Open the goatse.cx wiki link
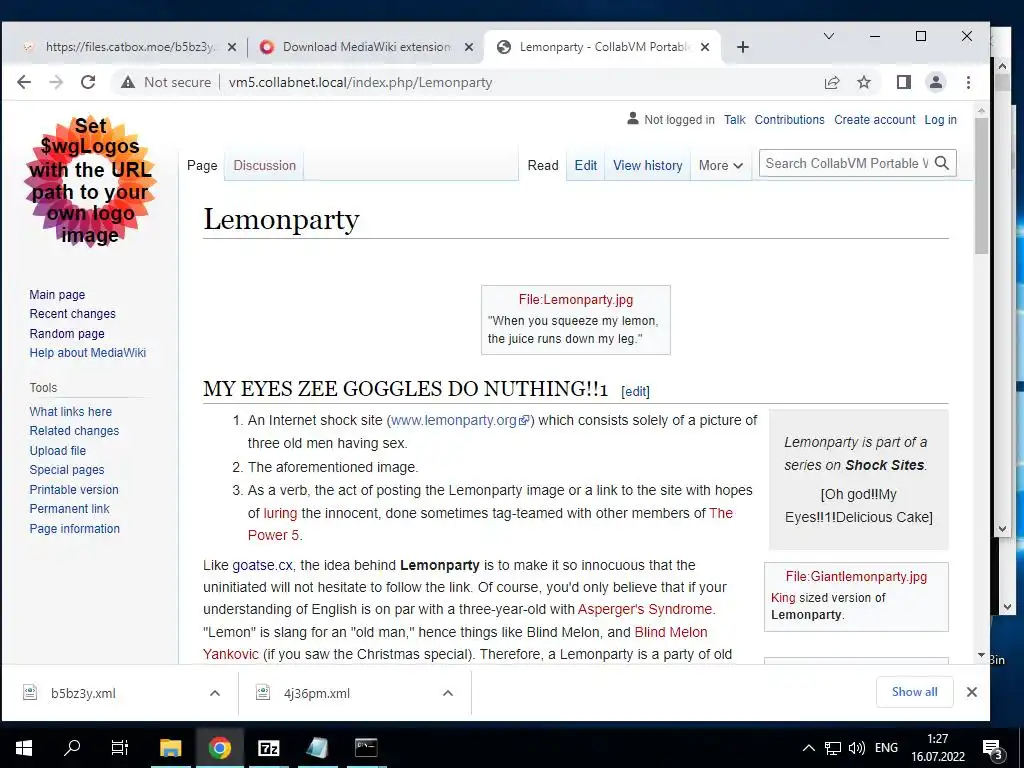The image size is (1024, 768). (x=262, y=565)
